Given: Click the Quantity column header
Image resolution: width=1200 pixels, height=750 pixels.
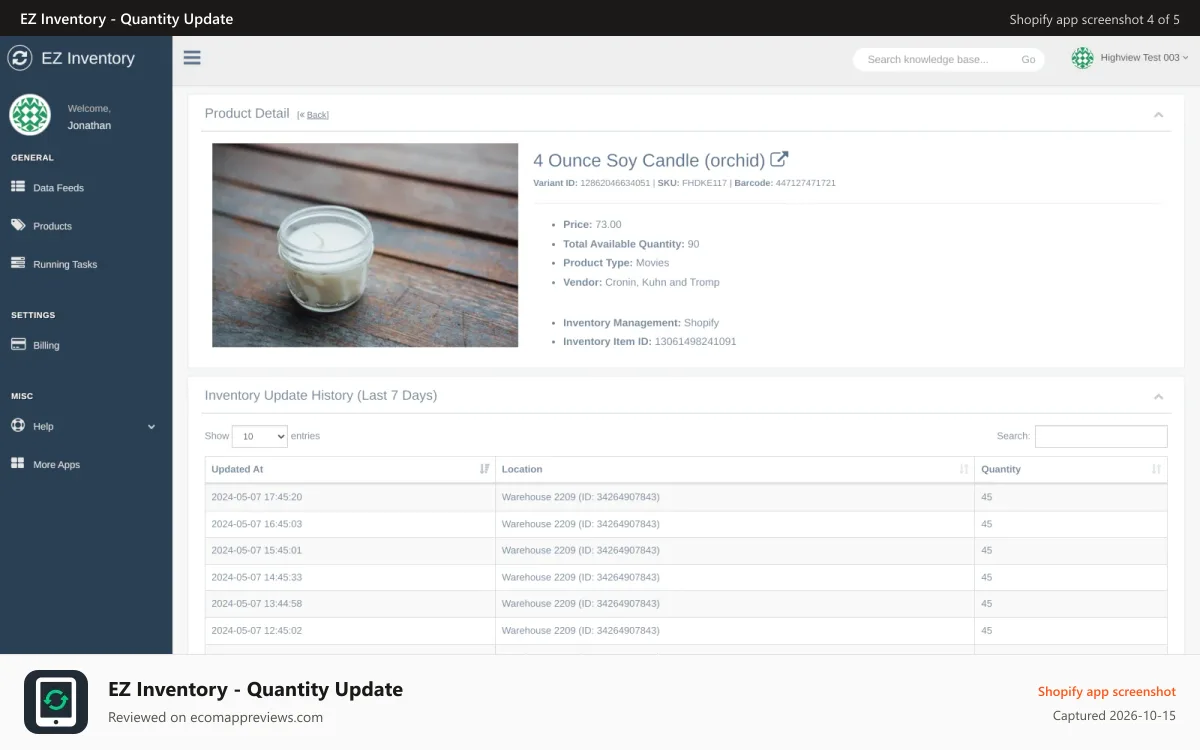Looking at the screenshot, I should pos(1071,469).
